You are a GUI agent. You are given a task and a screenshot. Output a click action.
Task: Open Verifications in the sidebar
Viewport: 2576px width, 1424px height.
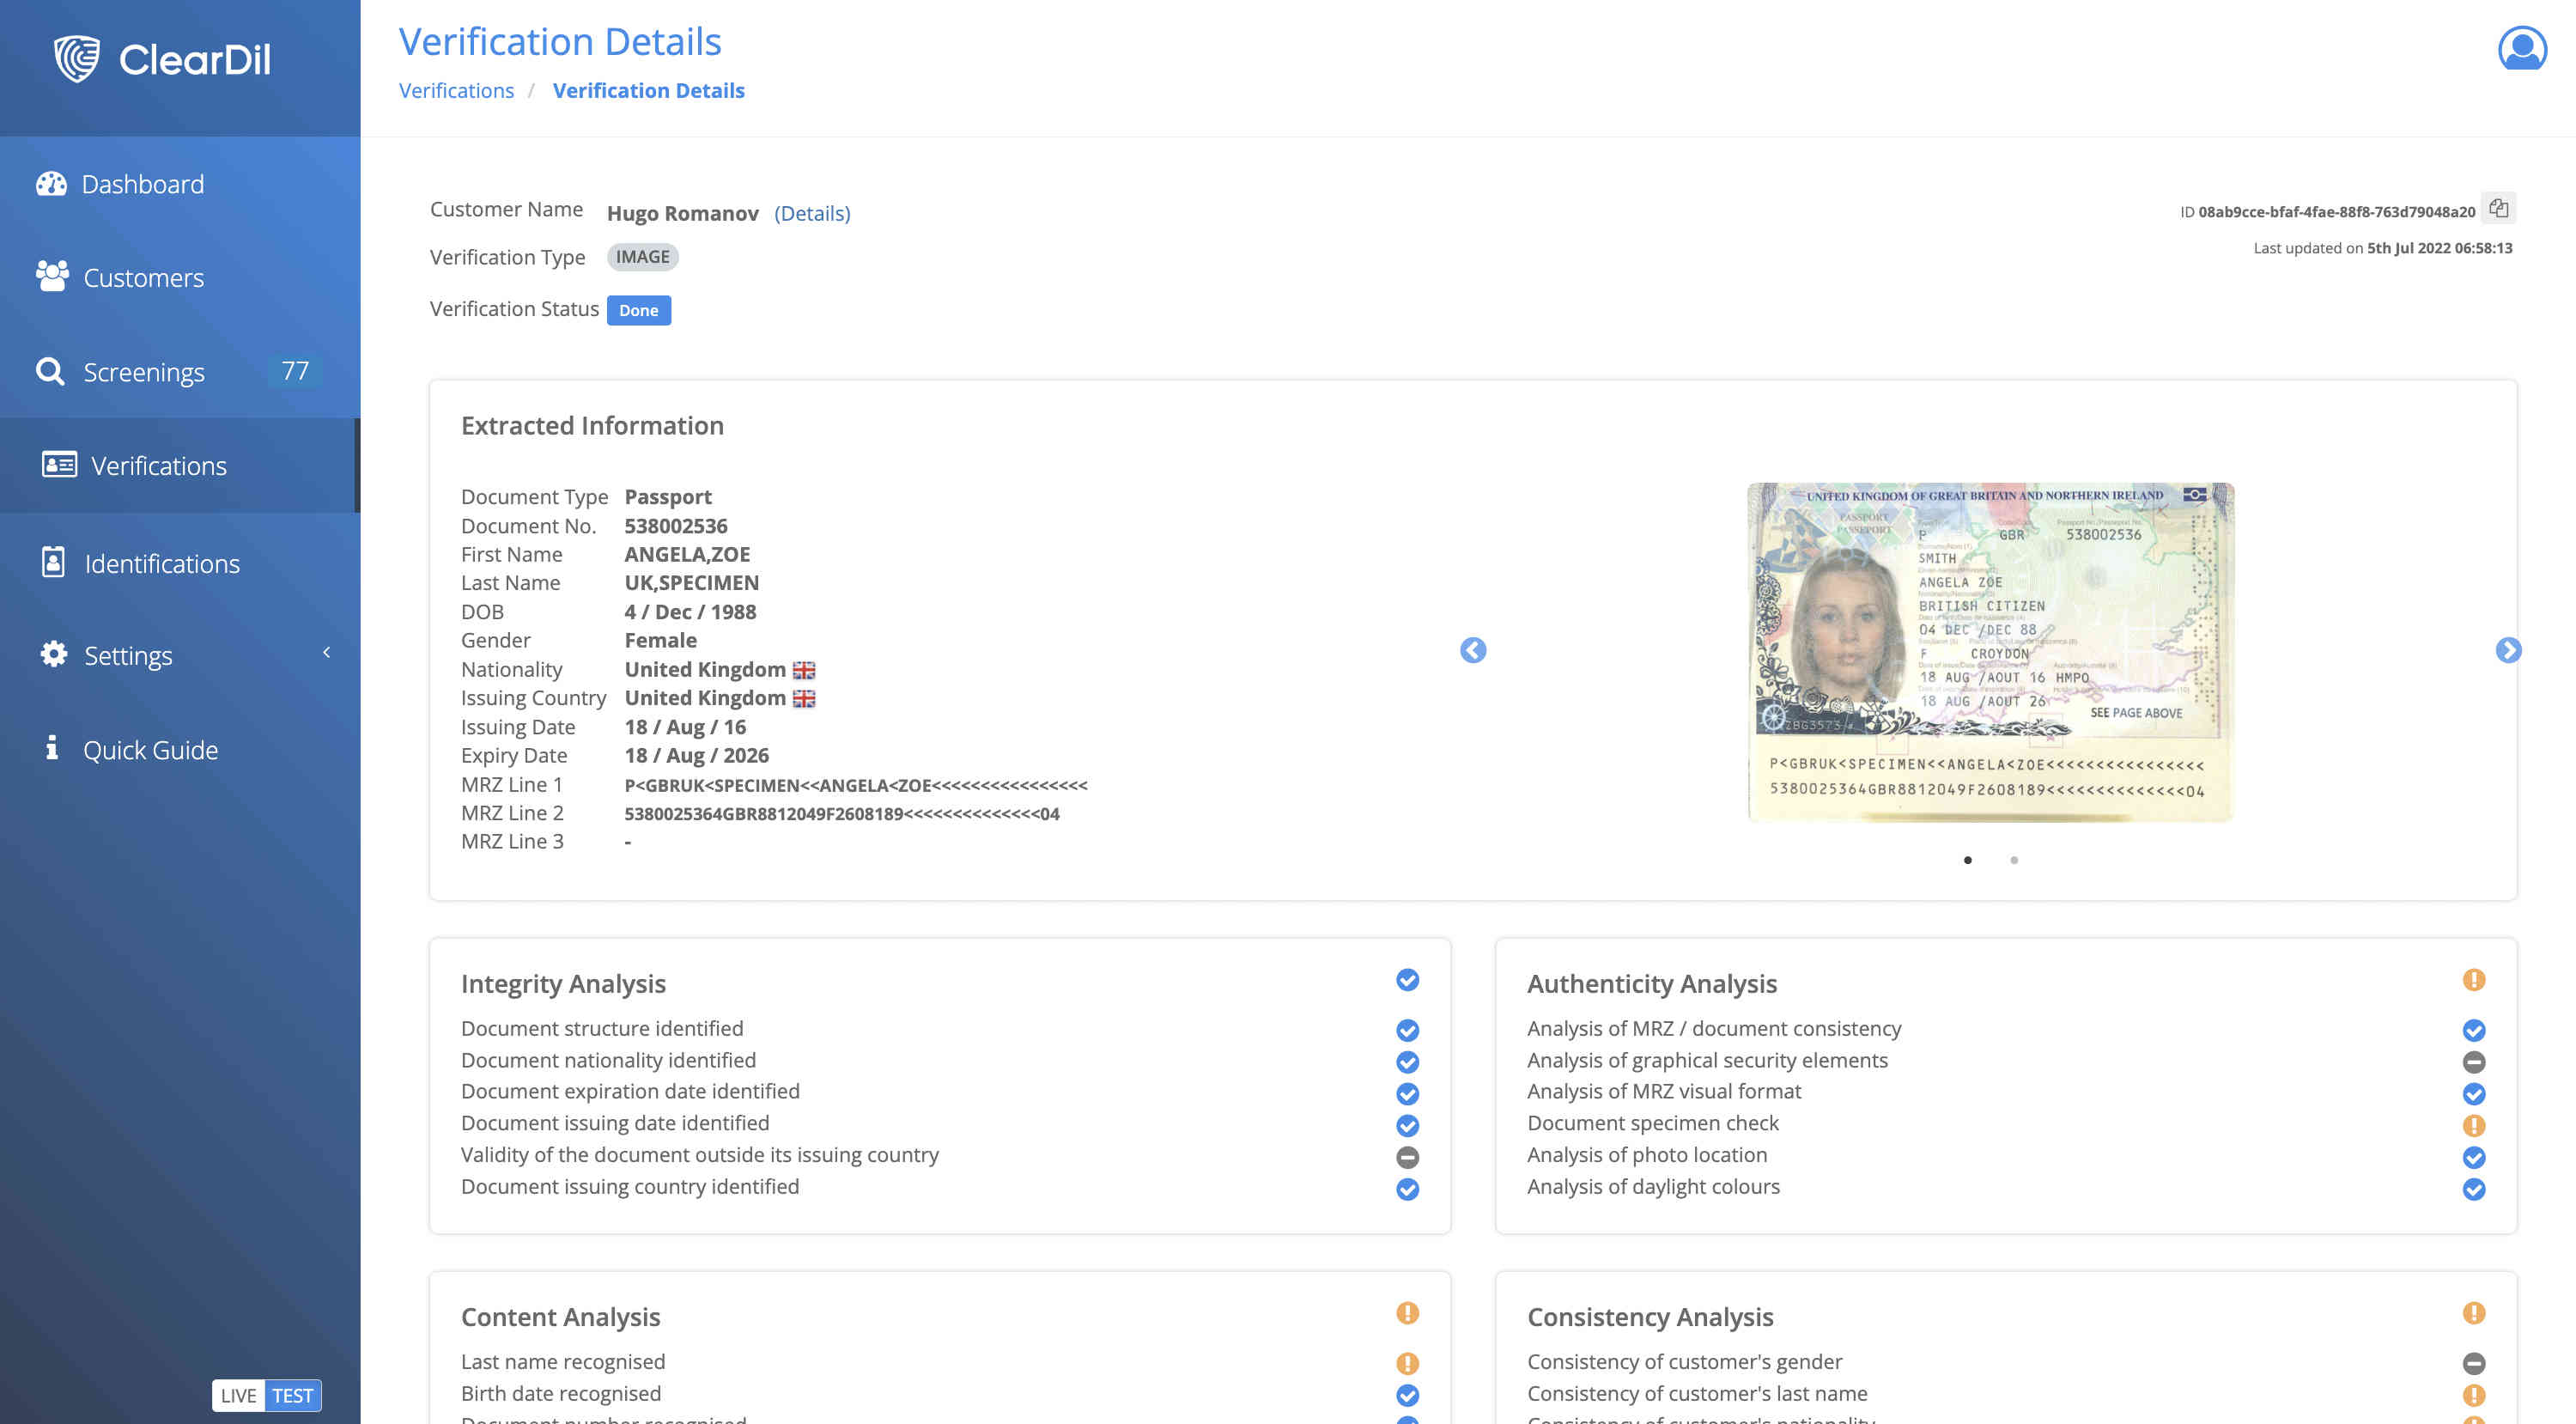click(180, 465)
